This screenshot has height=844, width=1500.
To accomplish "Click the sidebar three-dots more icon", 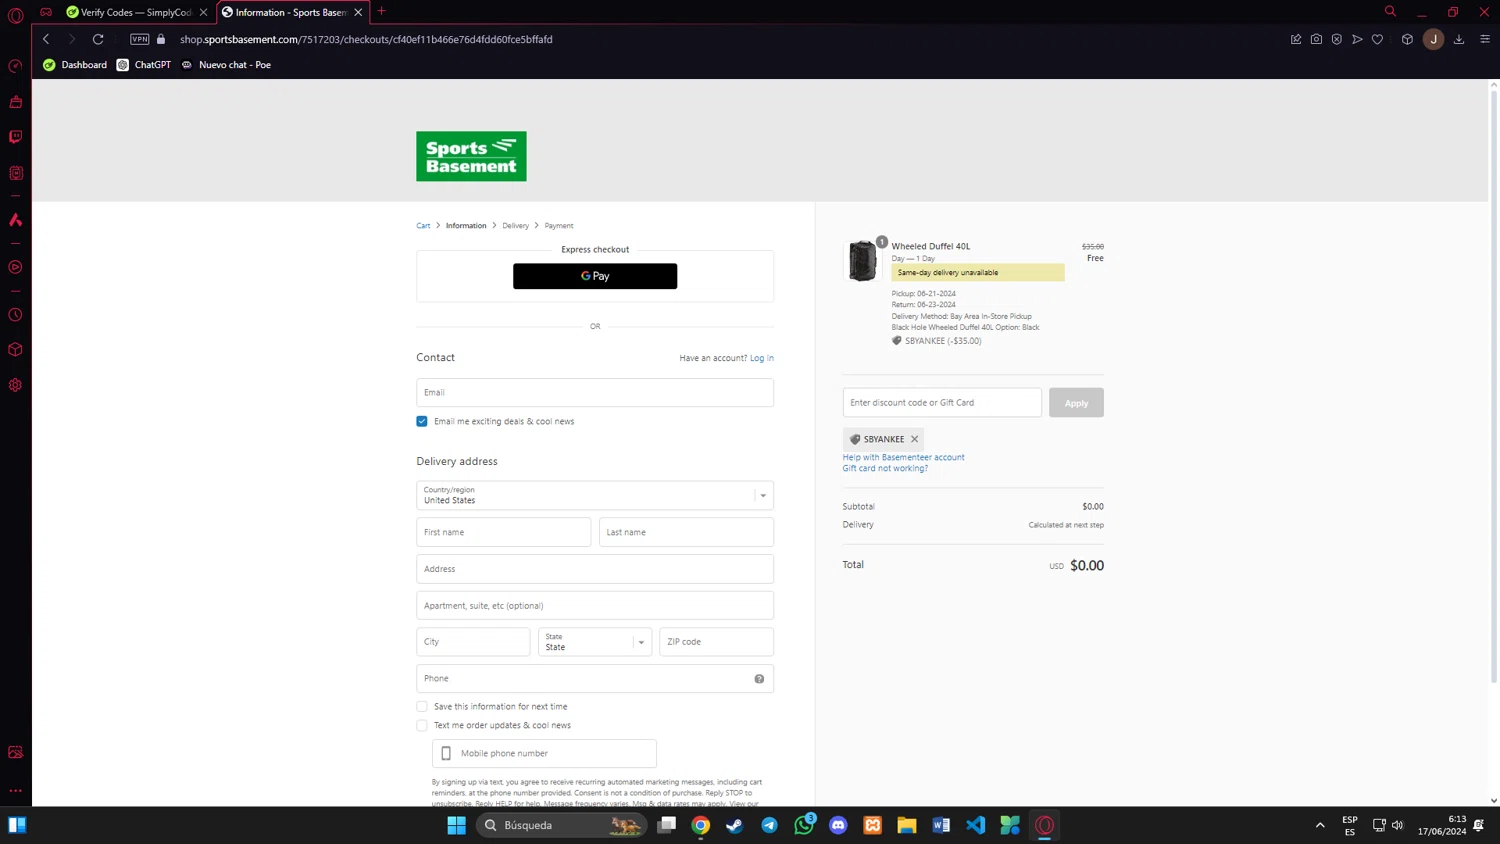I will 15,790.
